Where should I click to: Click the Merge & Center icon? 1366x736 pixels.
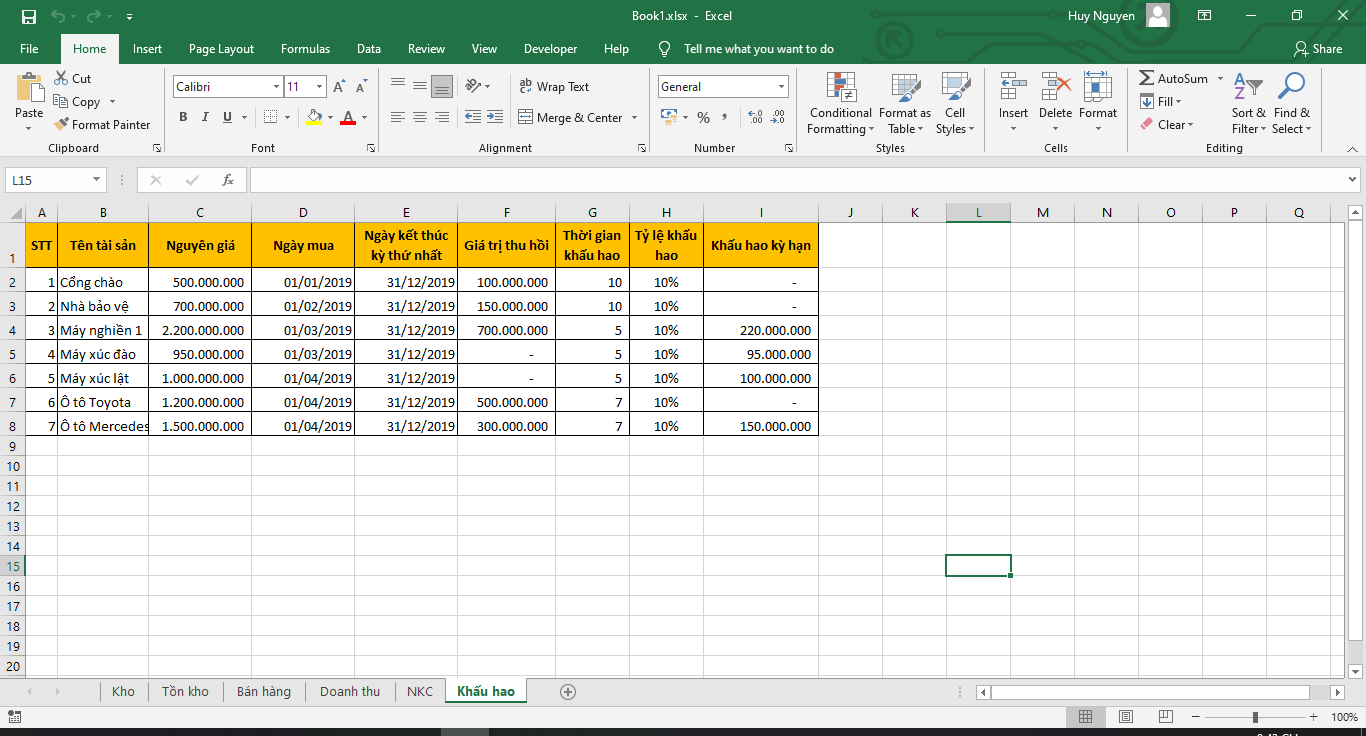(x=527, y=118)
